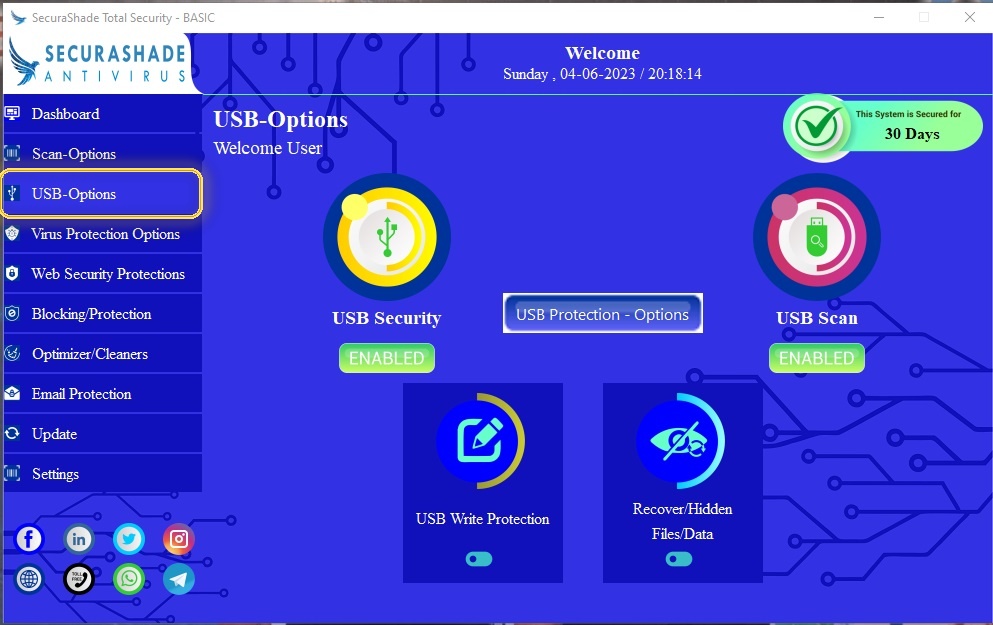
Task: Click the Optimizer/Cleaners icon
Action: [12, 353]
